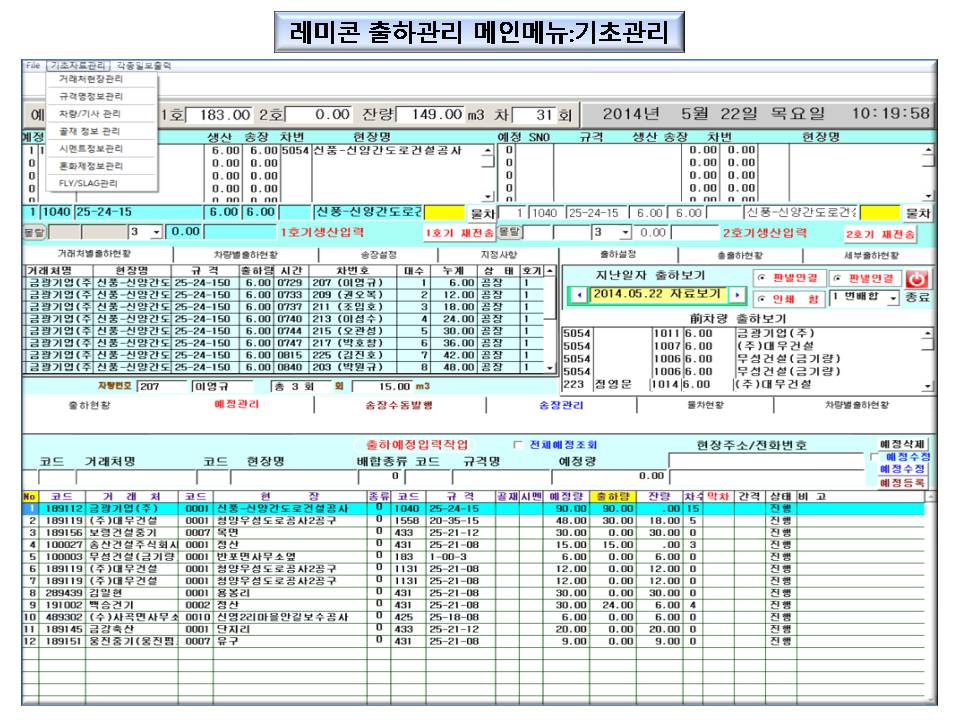Choose 거래처현장관리 from the menu
This screenshot has height=720, width=960.
point(91,79)
